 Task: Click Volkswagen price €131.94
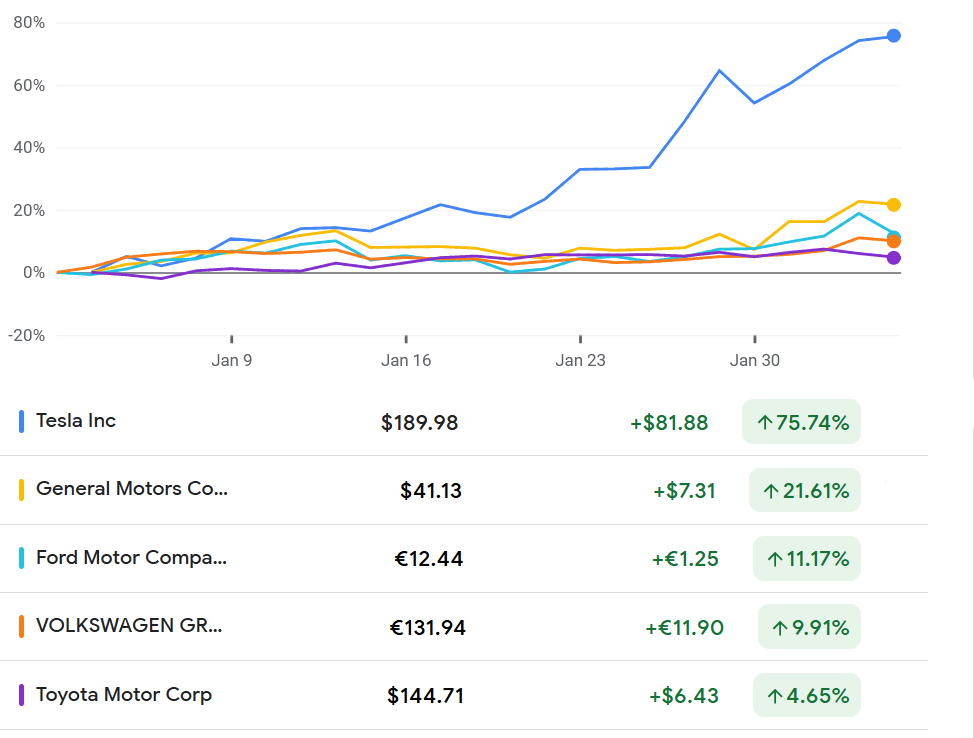427,627
